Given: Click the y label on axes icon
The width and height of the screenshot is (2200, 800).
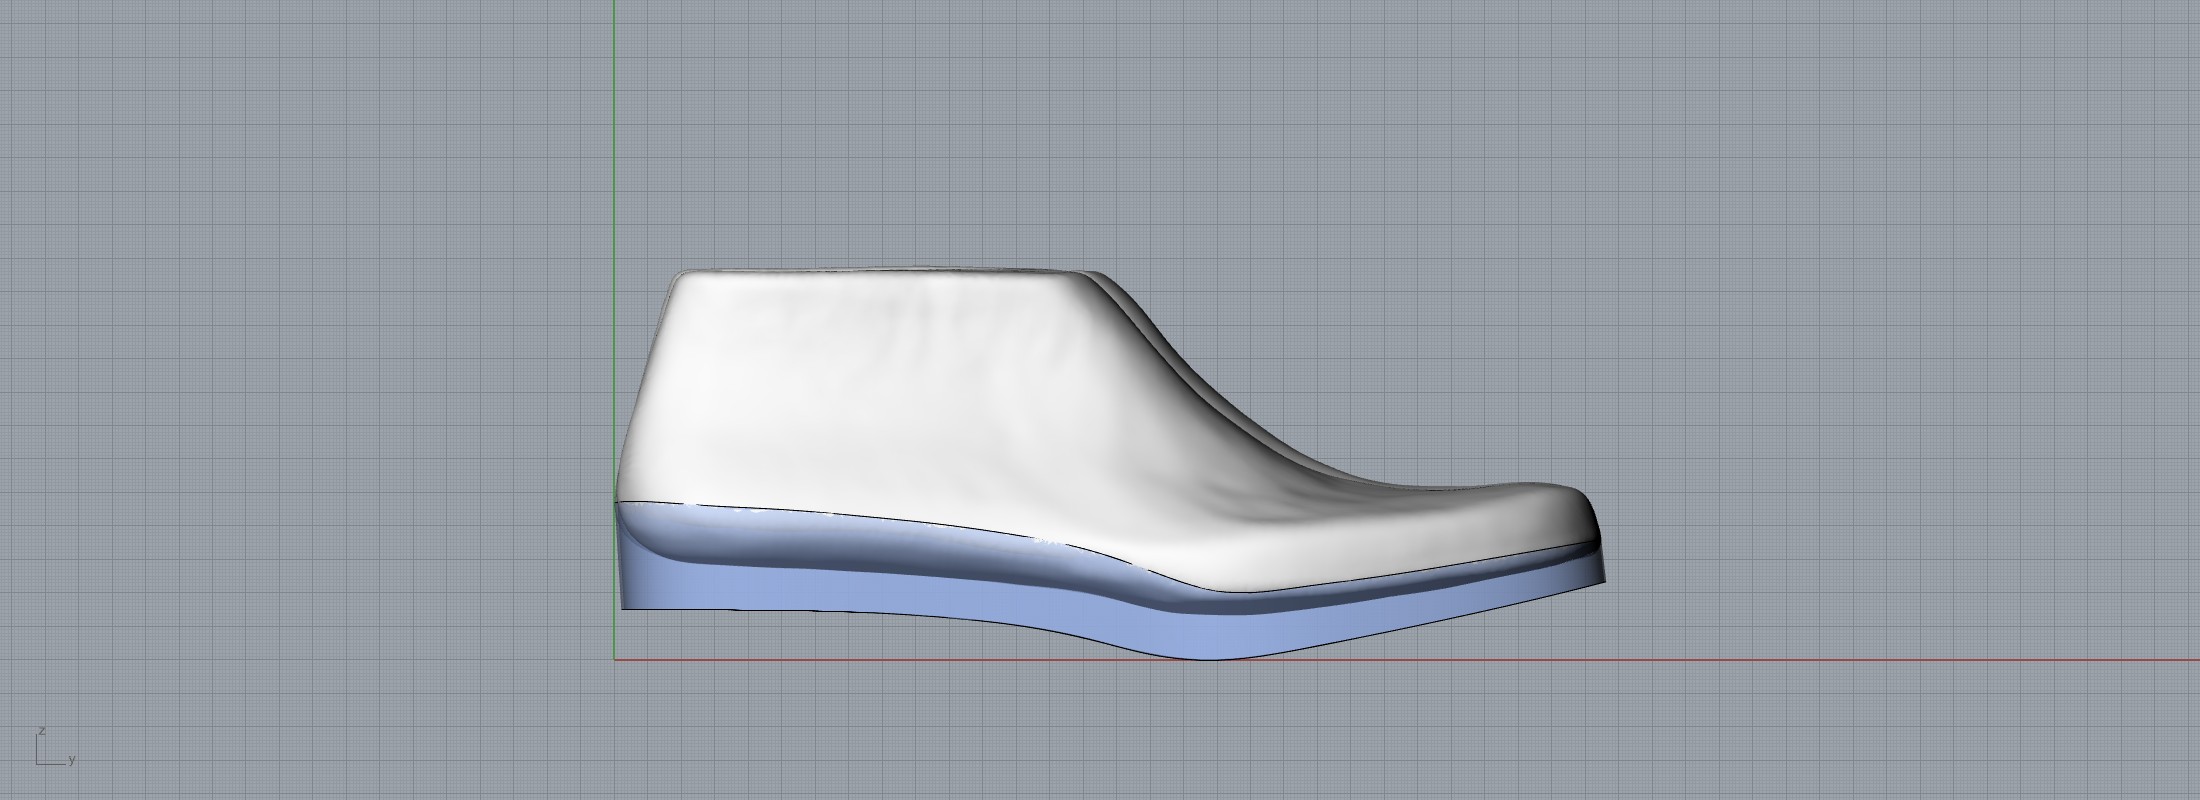Looking at the screenshot, I should tap(72, 760).
